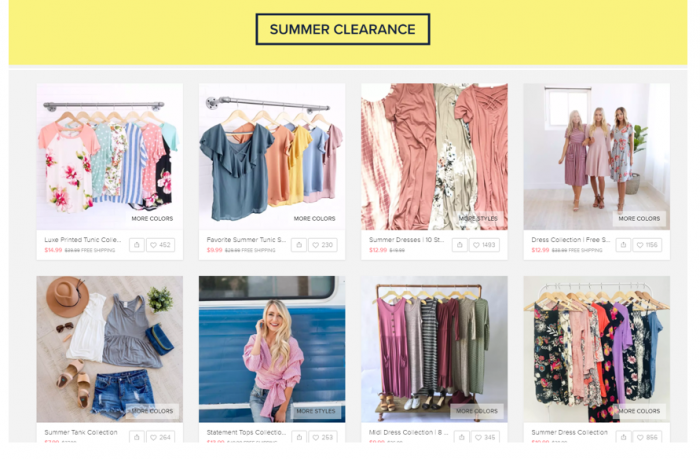Screen dimensions: 700x459
Task: Share the Summer Dresses 10 Styles item
Action: [460, 245]
